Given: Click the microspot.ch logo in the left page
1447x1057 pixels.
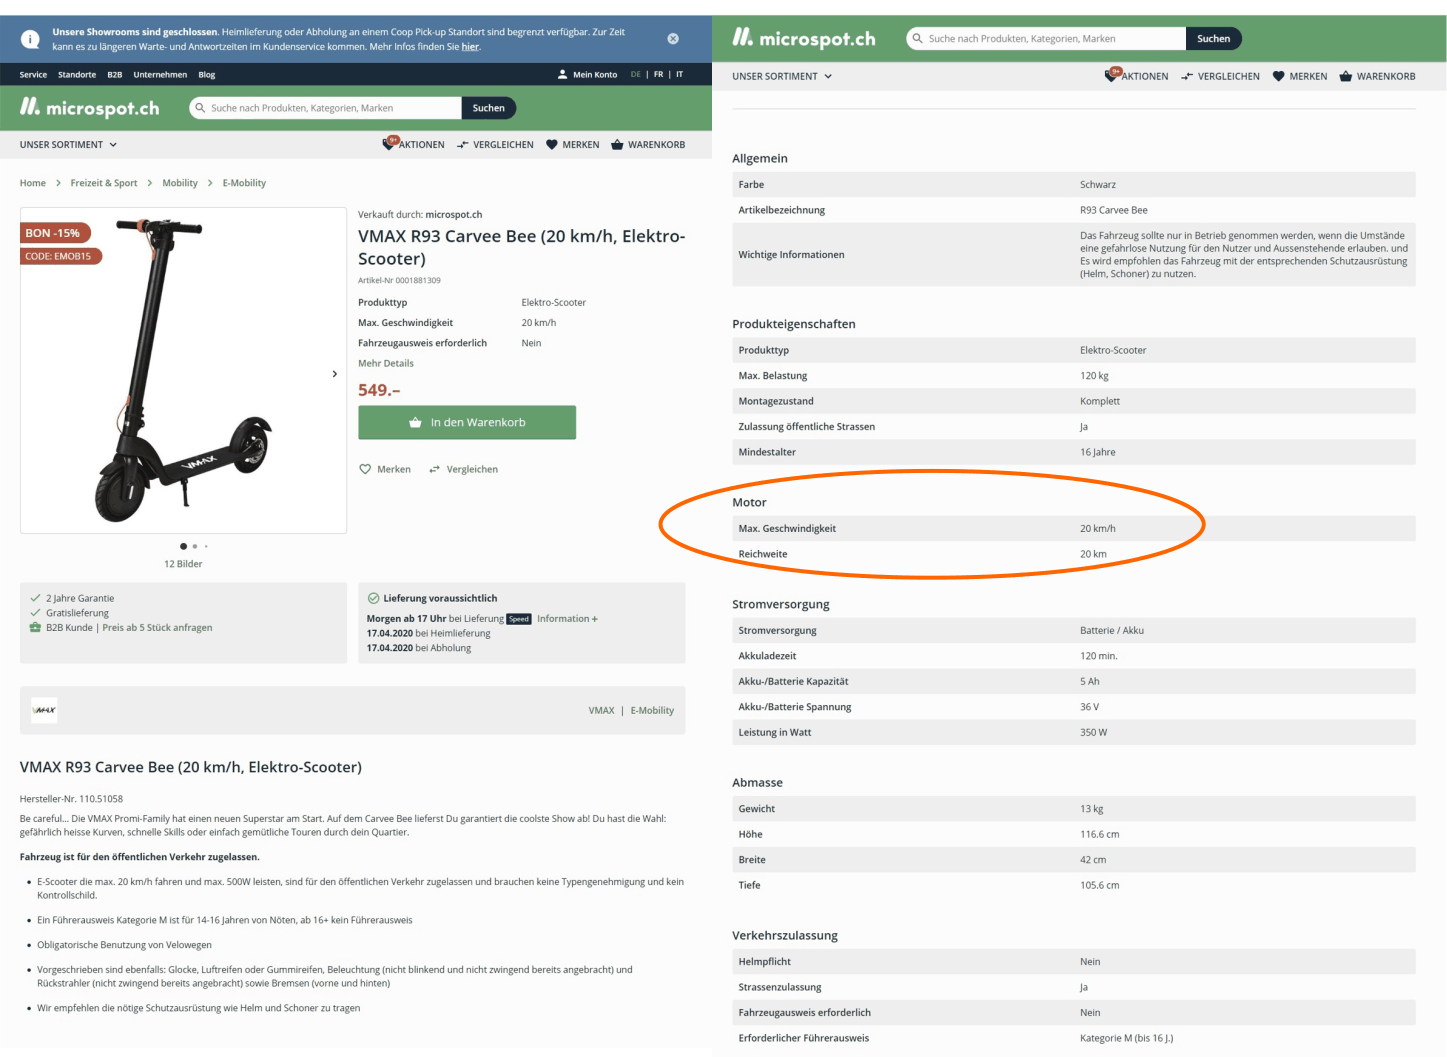Looking at the screenshot, I should (90, 107).
